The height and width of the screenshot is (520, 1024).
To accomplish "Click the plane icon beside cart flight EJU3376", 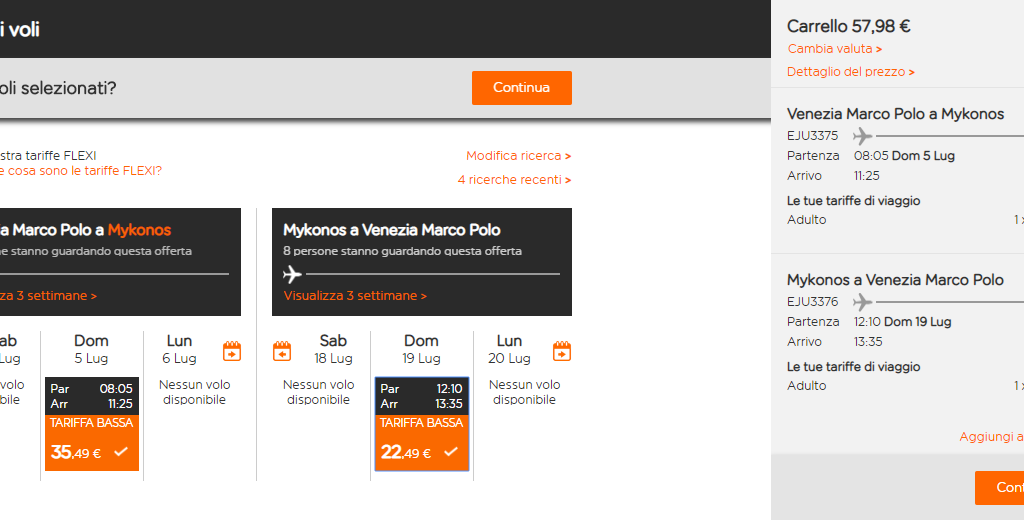I will [x=862, y=302].
